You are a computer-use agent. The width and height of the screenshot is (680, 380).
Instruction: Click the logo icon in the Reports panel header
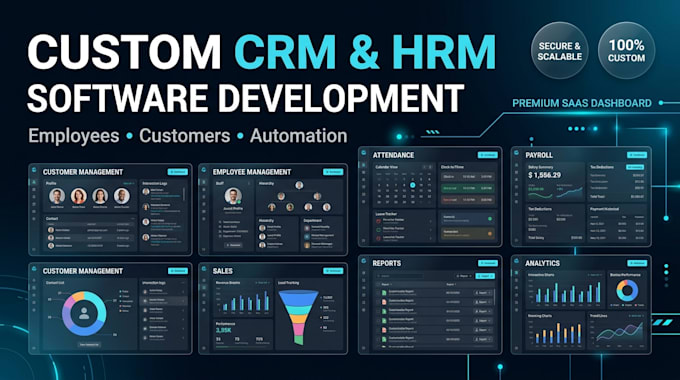(363, 261)
